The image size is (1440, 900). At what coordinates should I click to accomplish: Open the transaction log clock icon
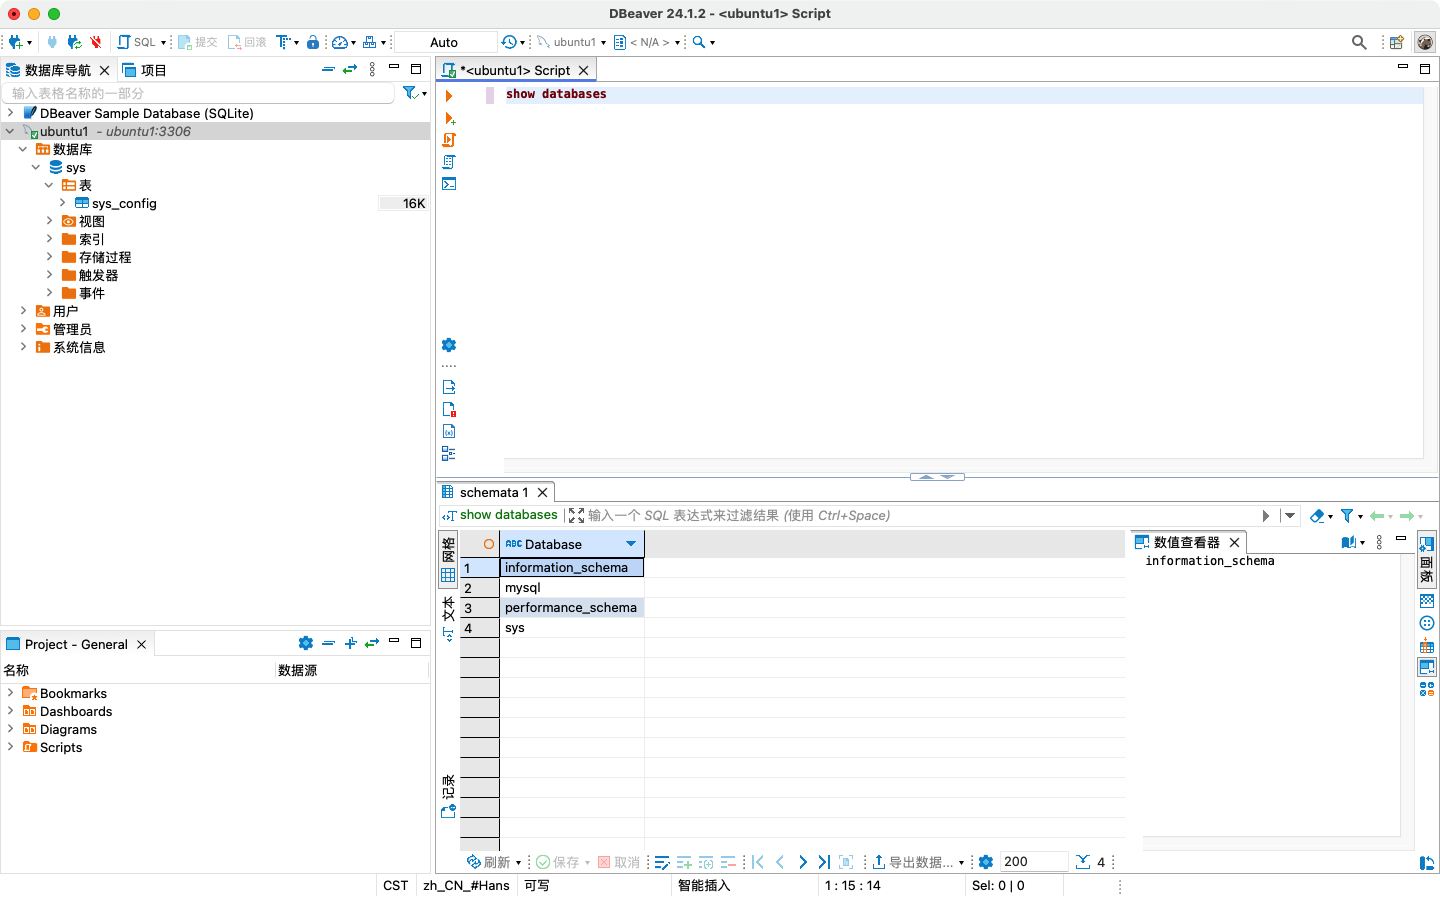point(509,42)
